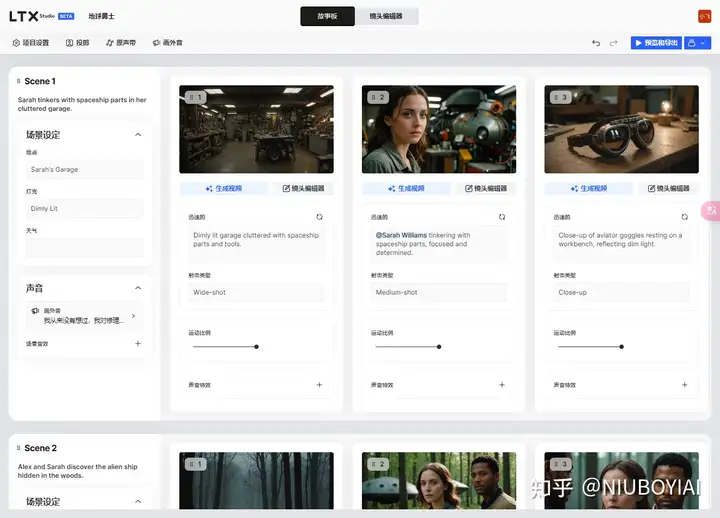Edit the Sarah's Garage location field

pyautogui.click(x=84, y=169)
